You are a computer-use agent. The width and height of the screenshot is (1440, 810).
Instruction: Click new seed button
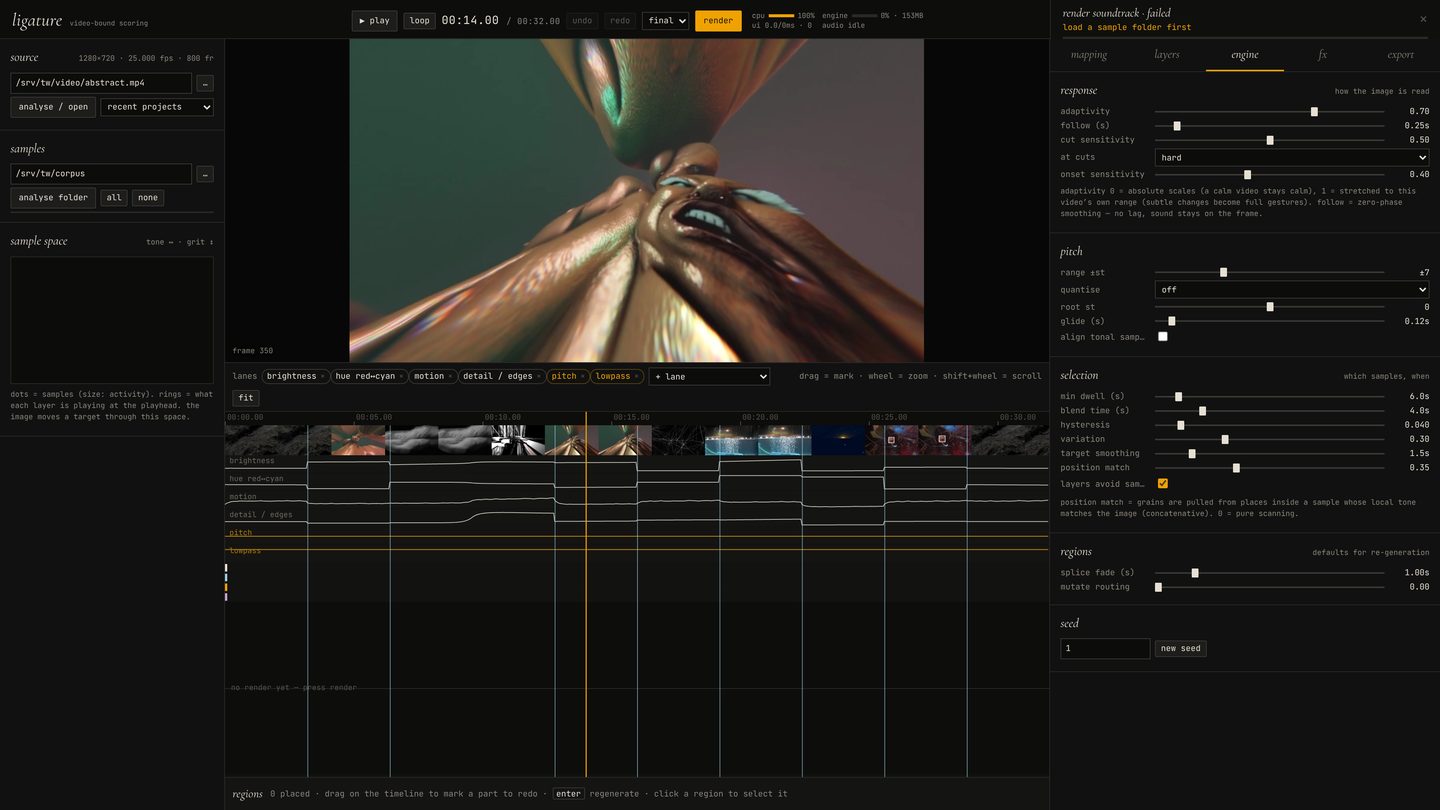(1181, 649)
